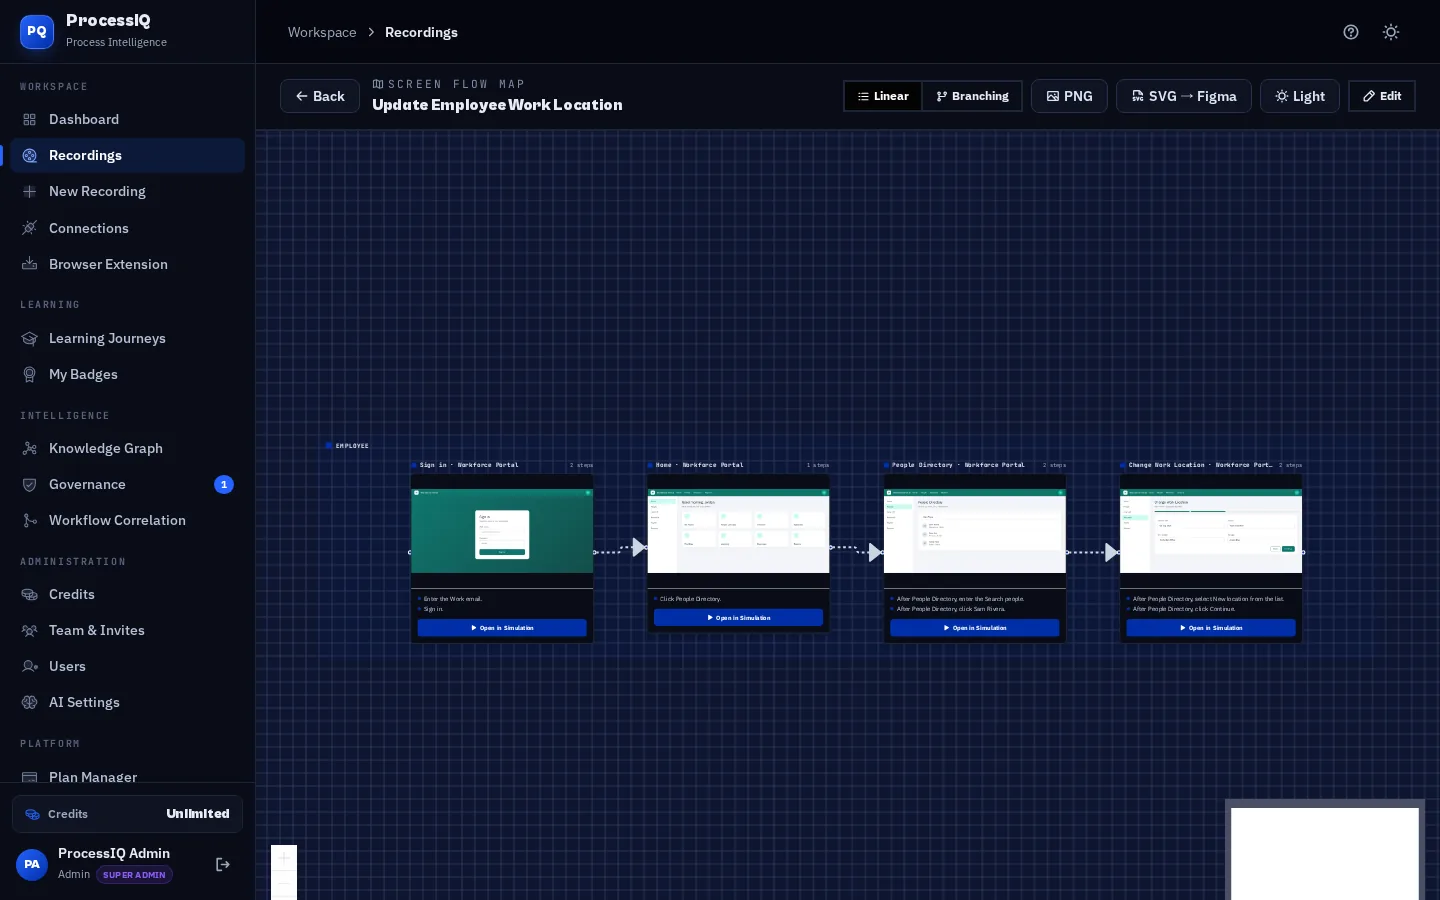Click the Credits coins icon in Administration

click(x=30, y=594)
